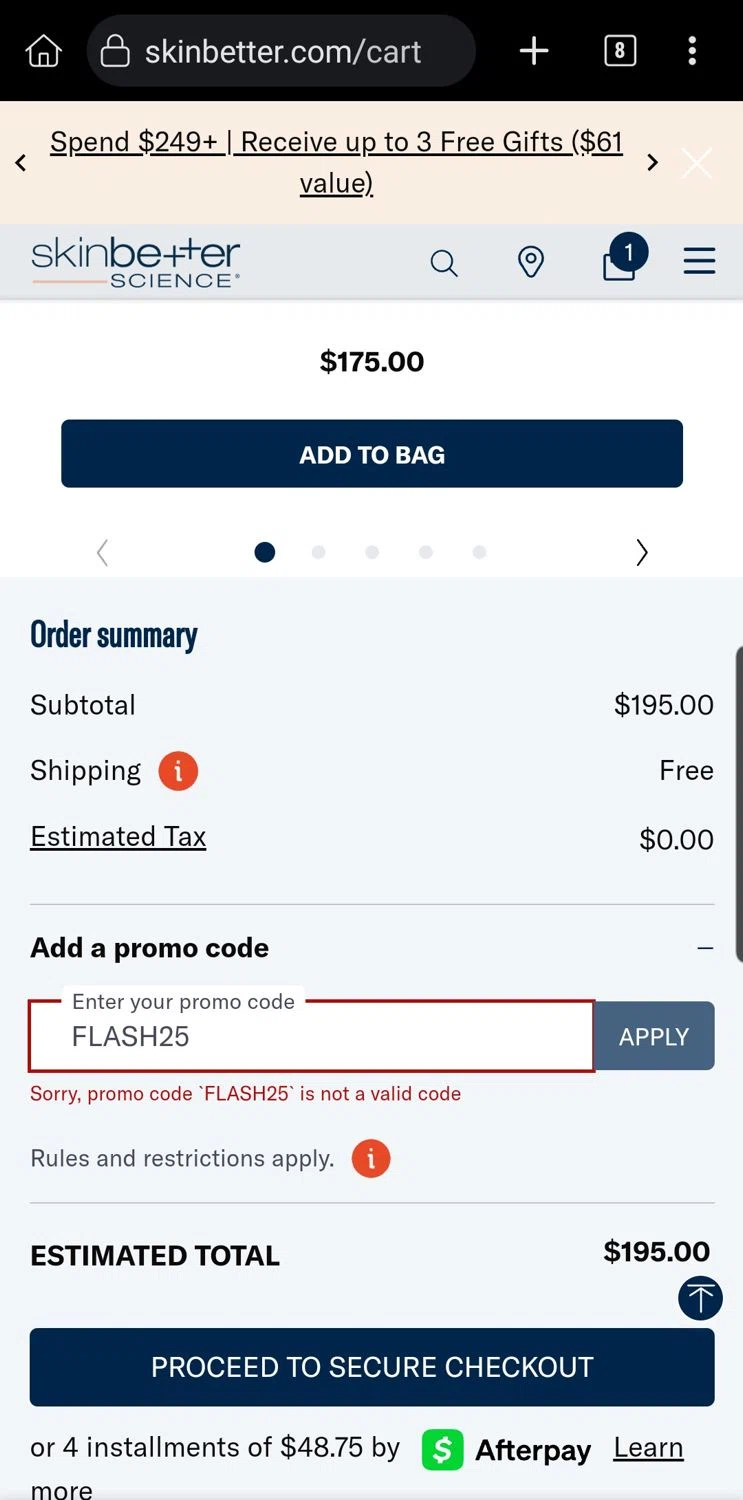Show next promo banner message
The image size is (743, 1500).
tap(652, 163)
